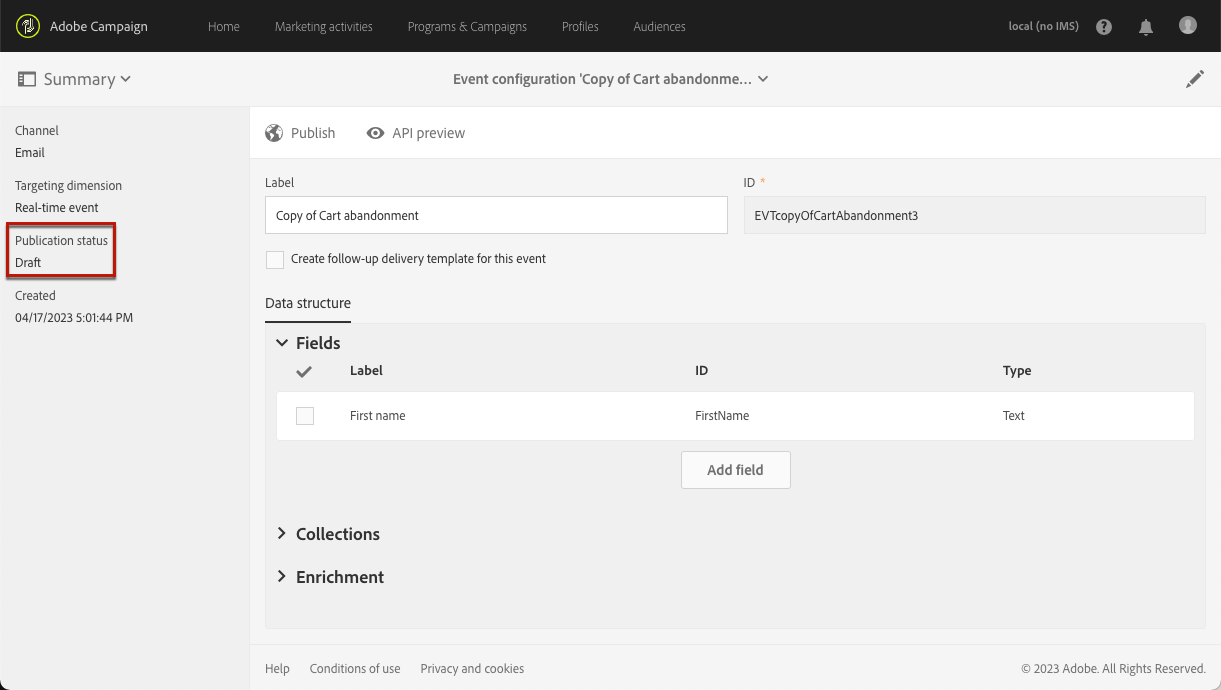This screenshot has width=1221, height=690.
Task: Open the notifications bell icon
Action: [x=1146, y=27]
